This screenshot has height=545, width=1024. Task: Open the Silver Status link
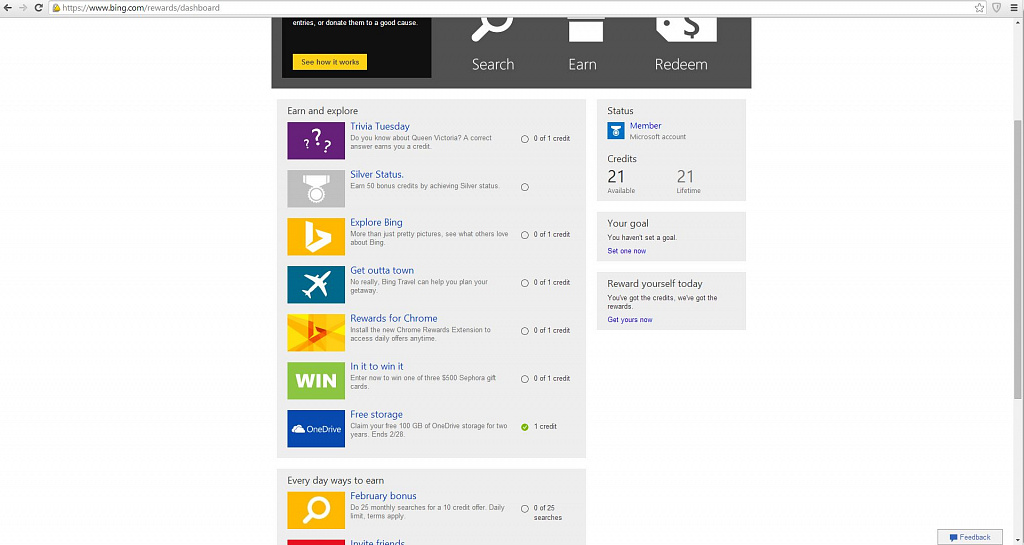[377, 175]
